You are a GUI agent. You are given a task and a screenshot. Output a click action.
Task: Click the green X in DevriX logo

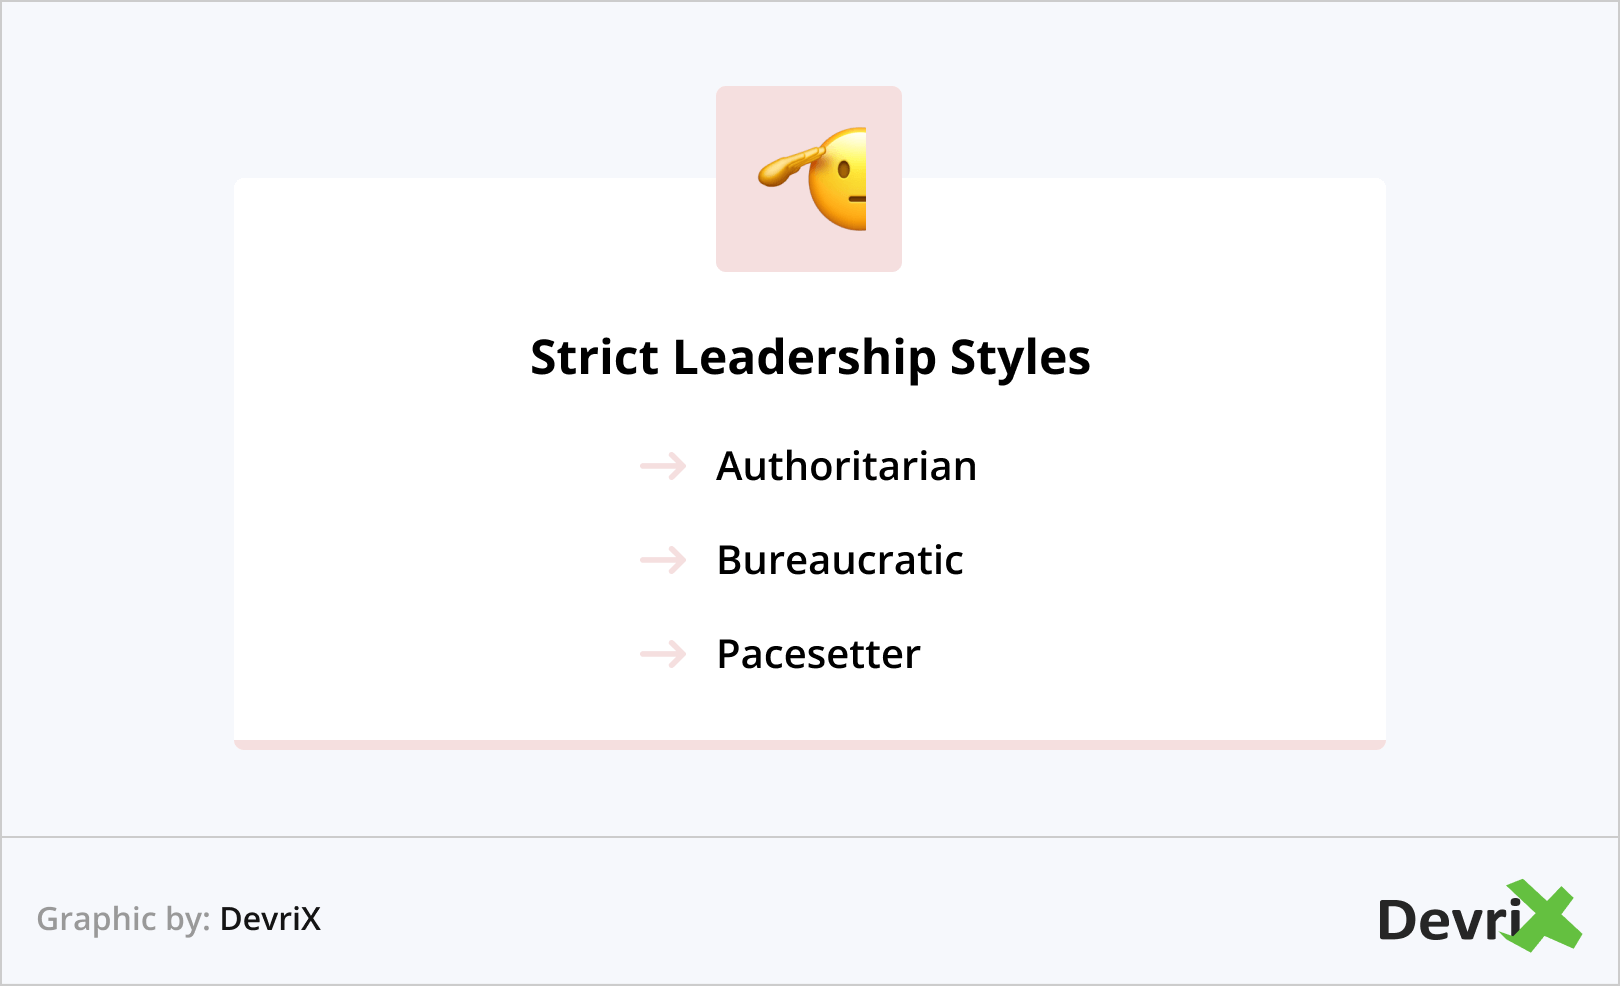click(x=1544, y=916)
